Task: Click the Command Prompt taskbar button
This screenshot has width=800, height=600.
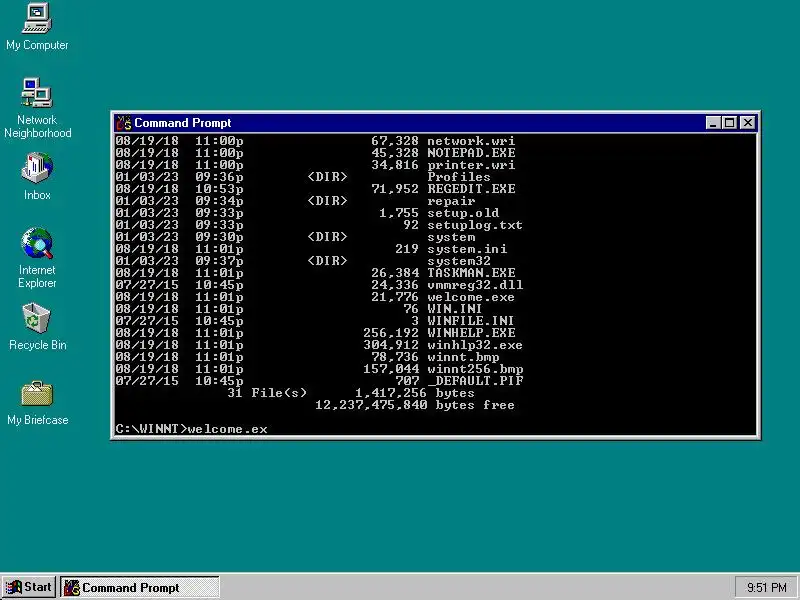Action: click(x=140, y=587)
